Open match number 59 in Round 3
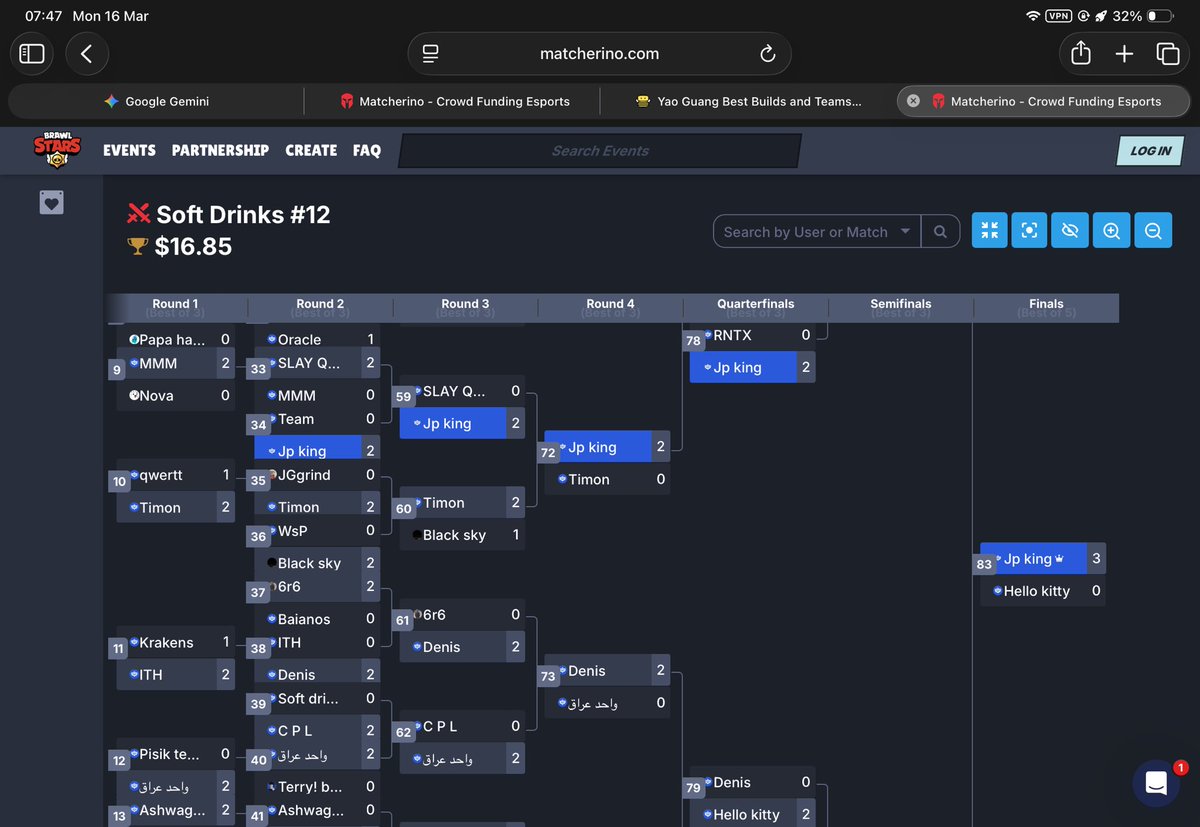This screenshot has width=1200, height=827. [x=403, y=397]
